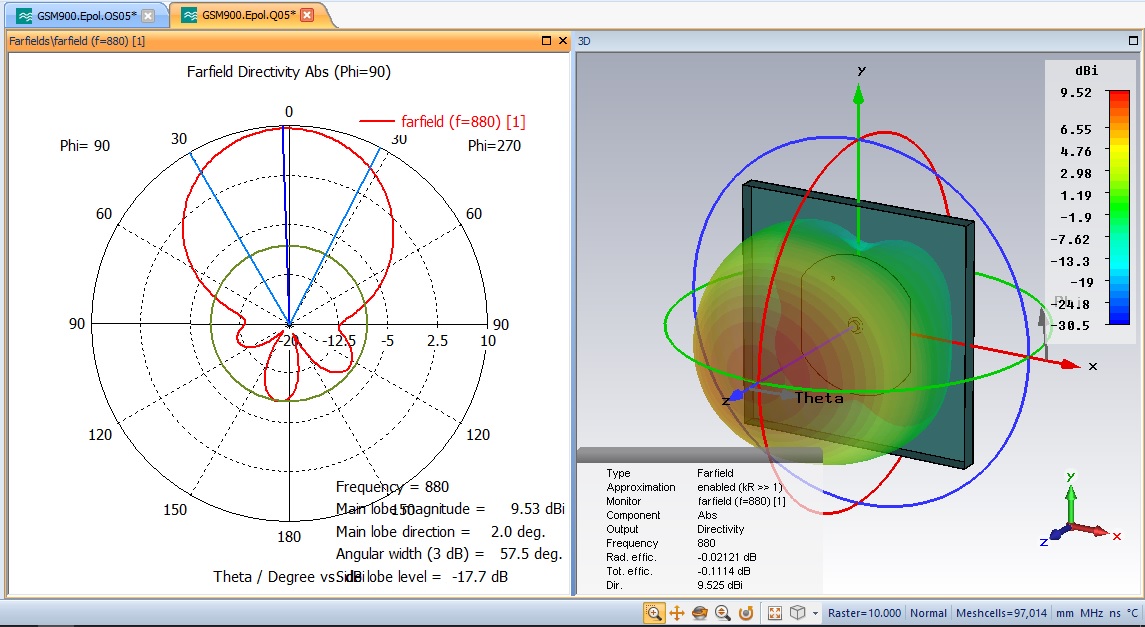Activate the Zoom tool in status bar
1145x627 pixels.
click(x=654, y=613)
